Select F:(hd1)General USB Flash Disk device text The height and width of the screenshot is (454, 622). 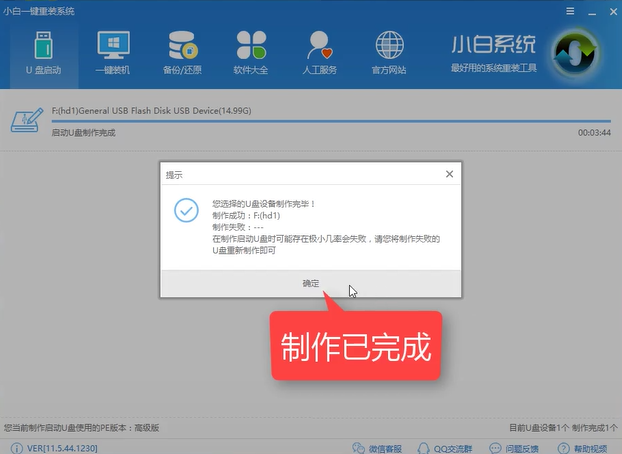[x=151, y=111]
